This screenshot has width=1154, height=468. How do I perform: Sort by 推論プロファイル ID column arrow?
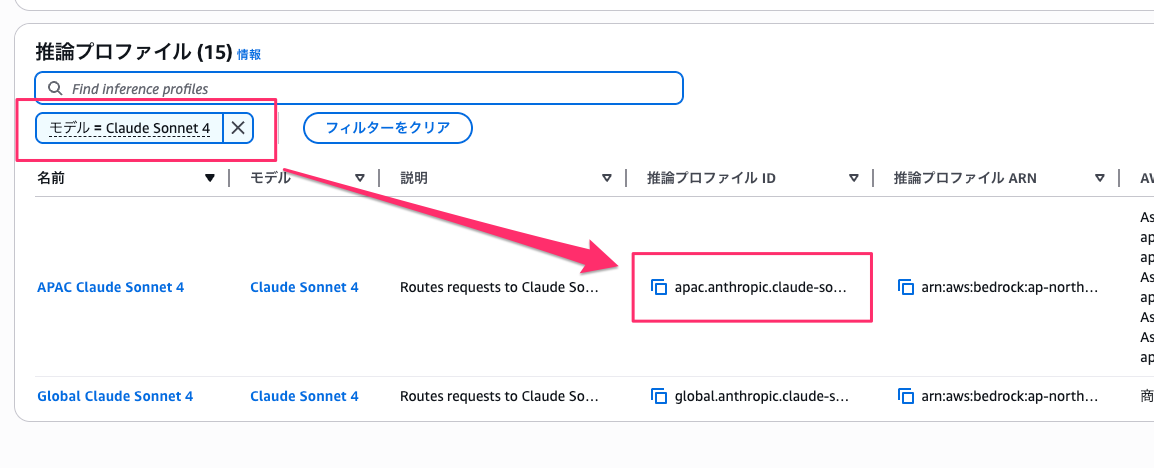point(854,178)
